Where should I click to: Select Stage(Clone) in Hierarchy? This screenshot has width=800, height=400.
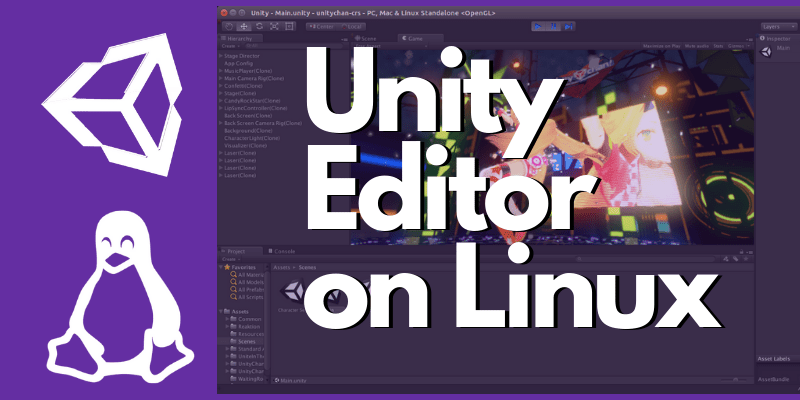point(240,93)
